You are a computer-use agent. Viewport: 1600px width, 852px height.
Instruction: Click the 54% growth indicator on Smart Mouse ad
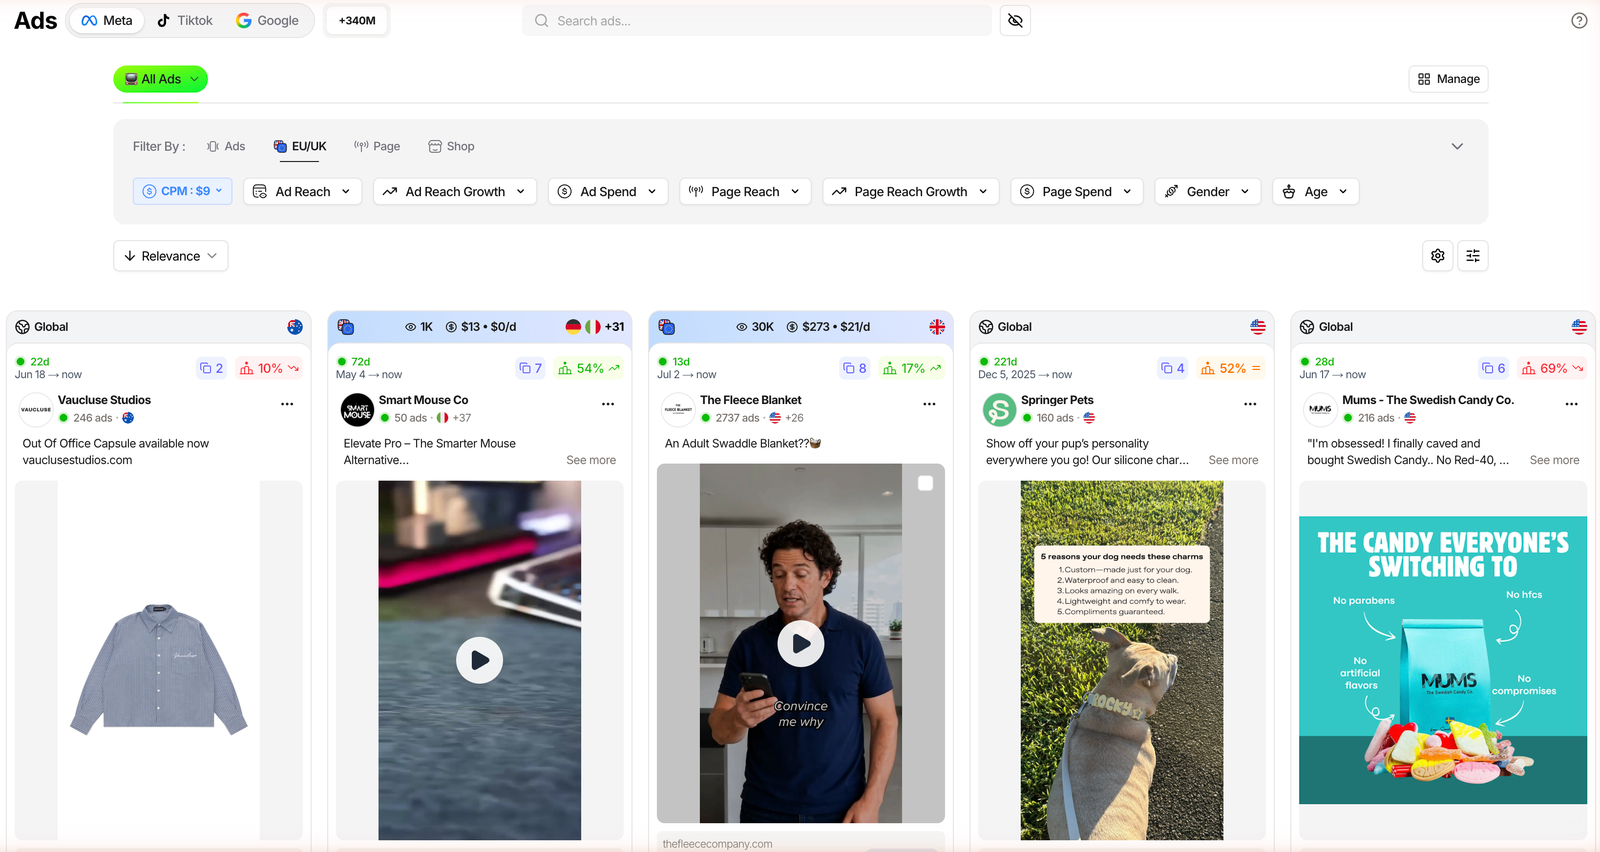[589, 368]
